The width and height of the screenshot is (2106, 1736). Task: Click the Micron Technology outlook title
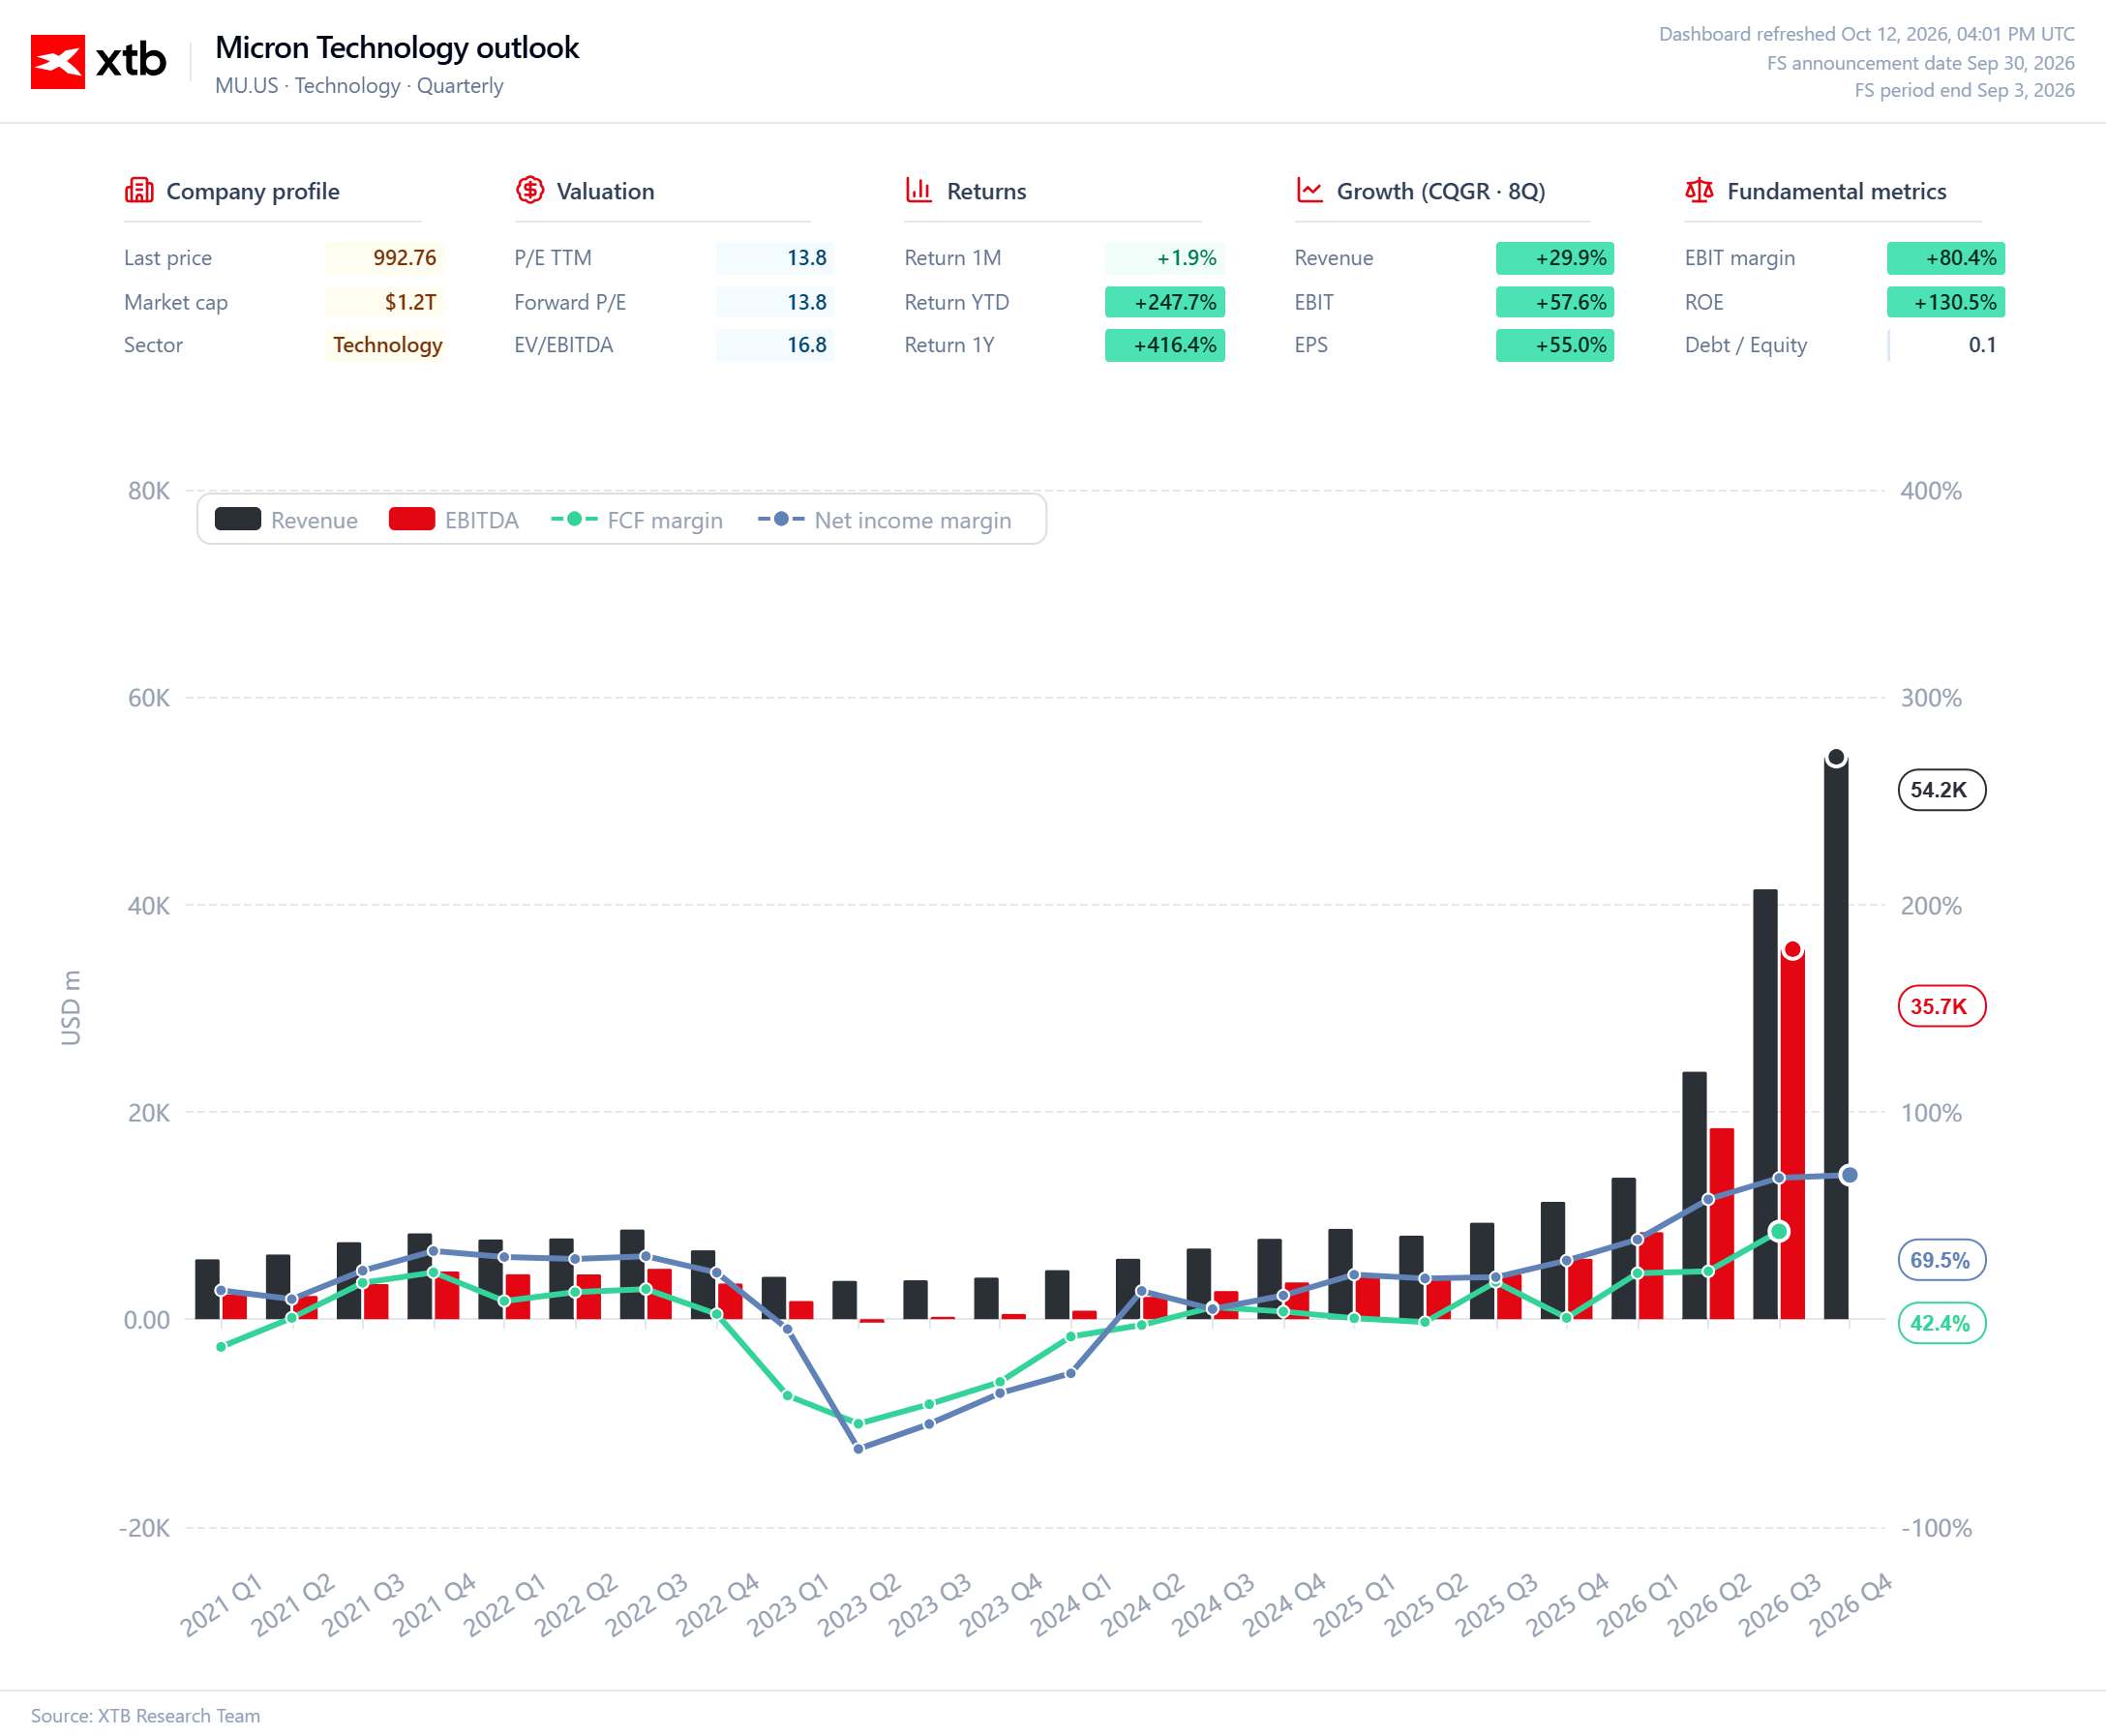[397, 47]
